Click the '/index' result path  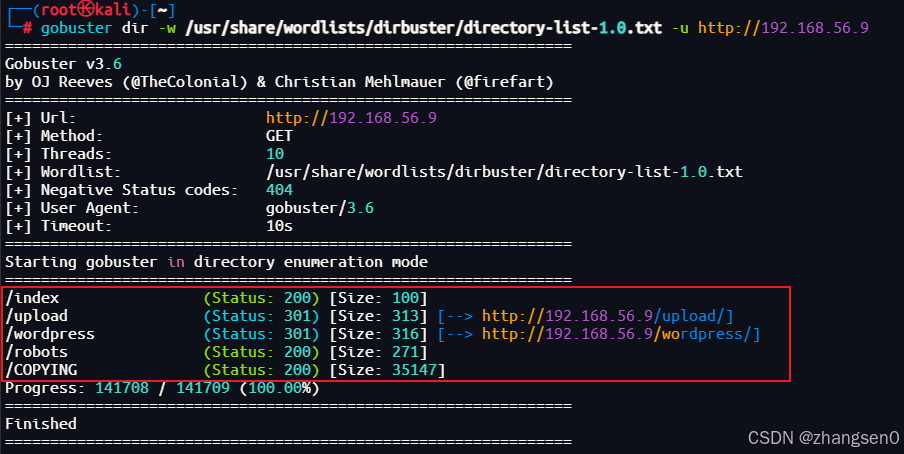pyautogui.click(x=32, y=298)
